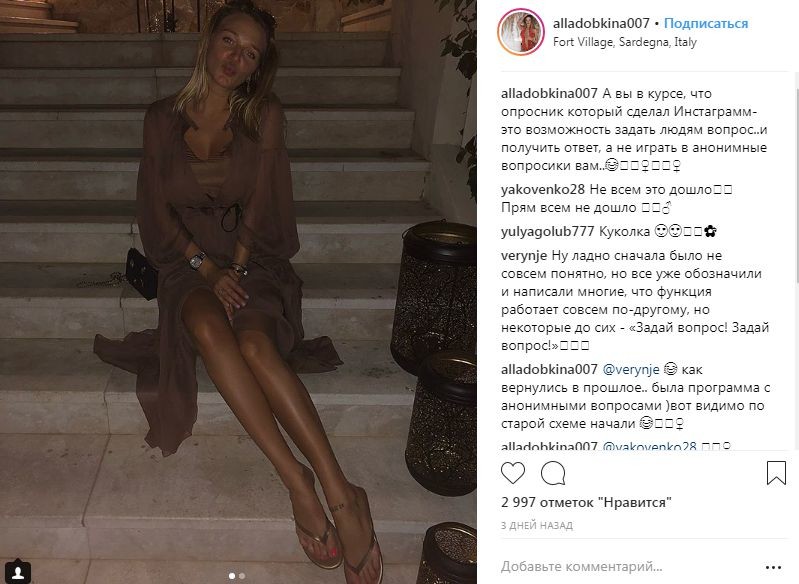The height and width of the screenshot is (584, 799).
Task: Click Подписаться to follow the account
Action: [706, 23]
